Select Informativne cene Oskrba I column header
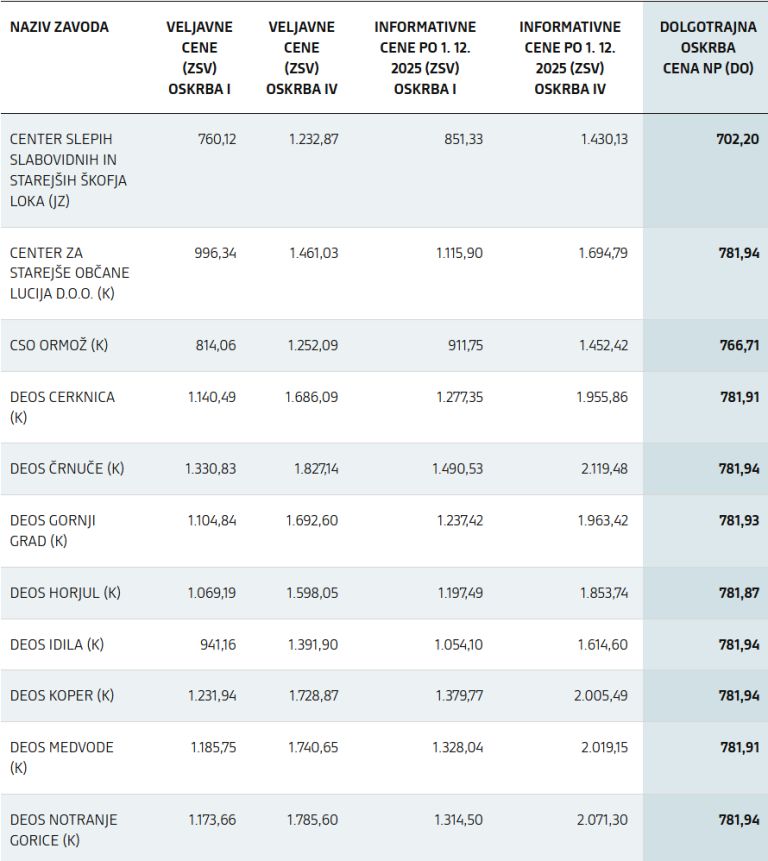Image resolution: width=768 pixels, height=861 pixels. (x=425, y=58)
